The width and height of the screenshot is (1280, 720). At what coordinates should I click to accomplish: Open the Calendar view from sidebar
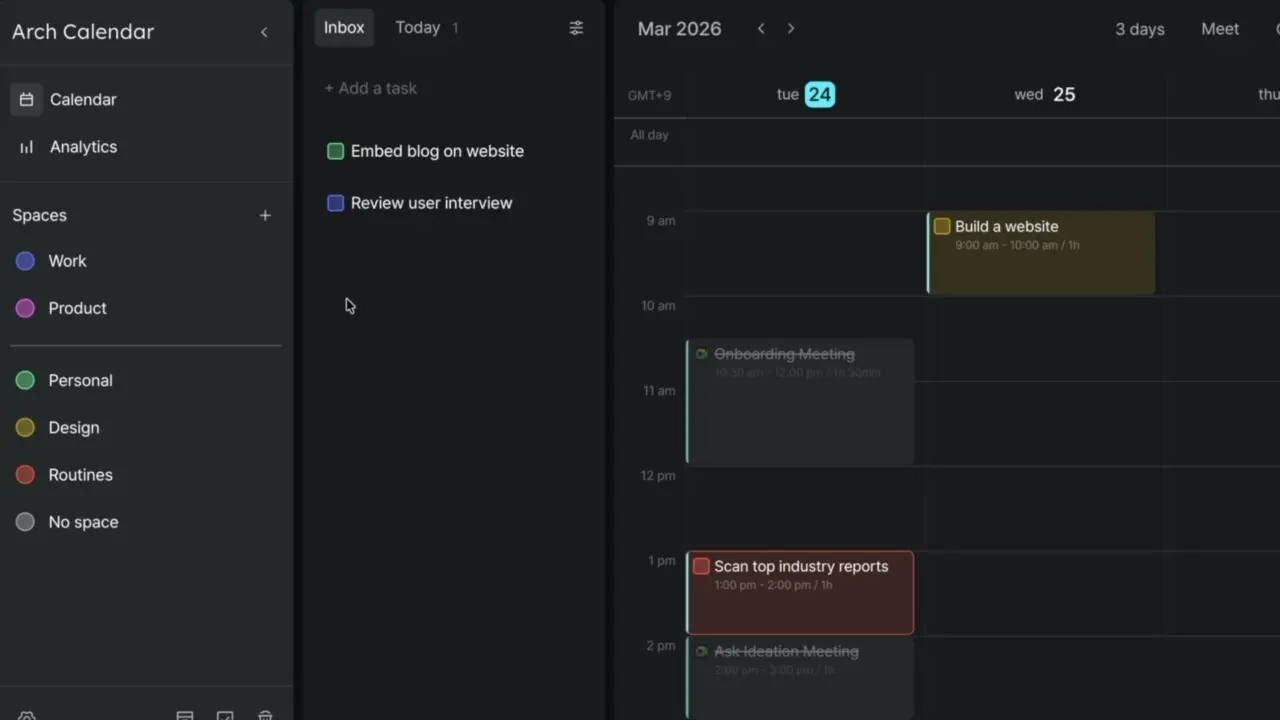click(x=82, y=100)
